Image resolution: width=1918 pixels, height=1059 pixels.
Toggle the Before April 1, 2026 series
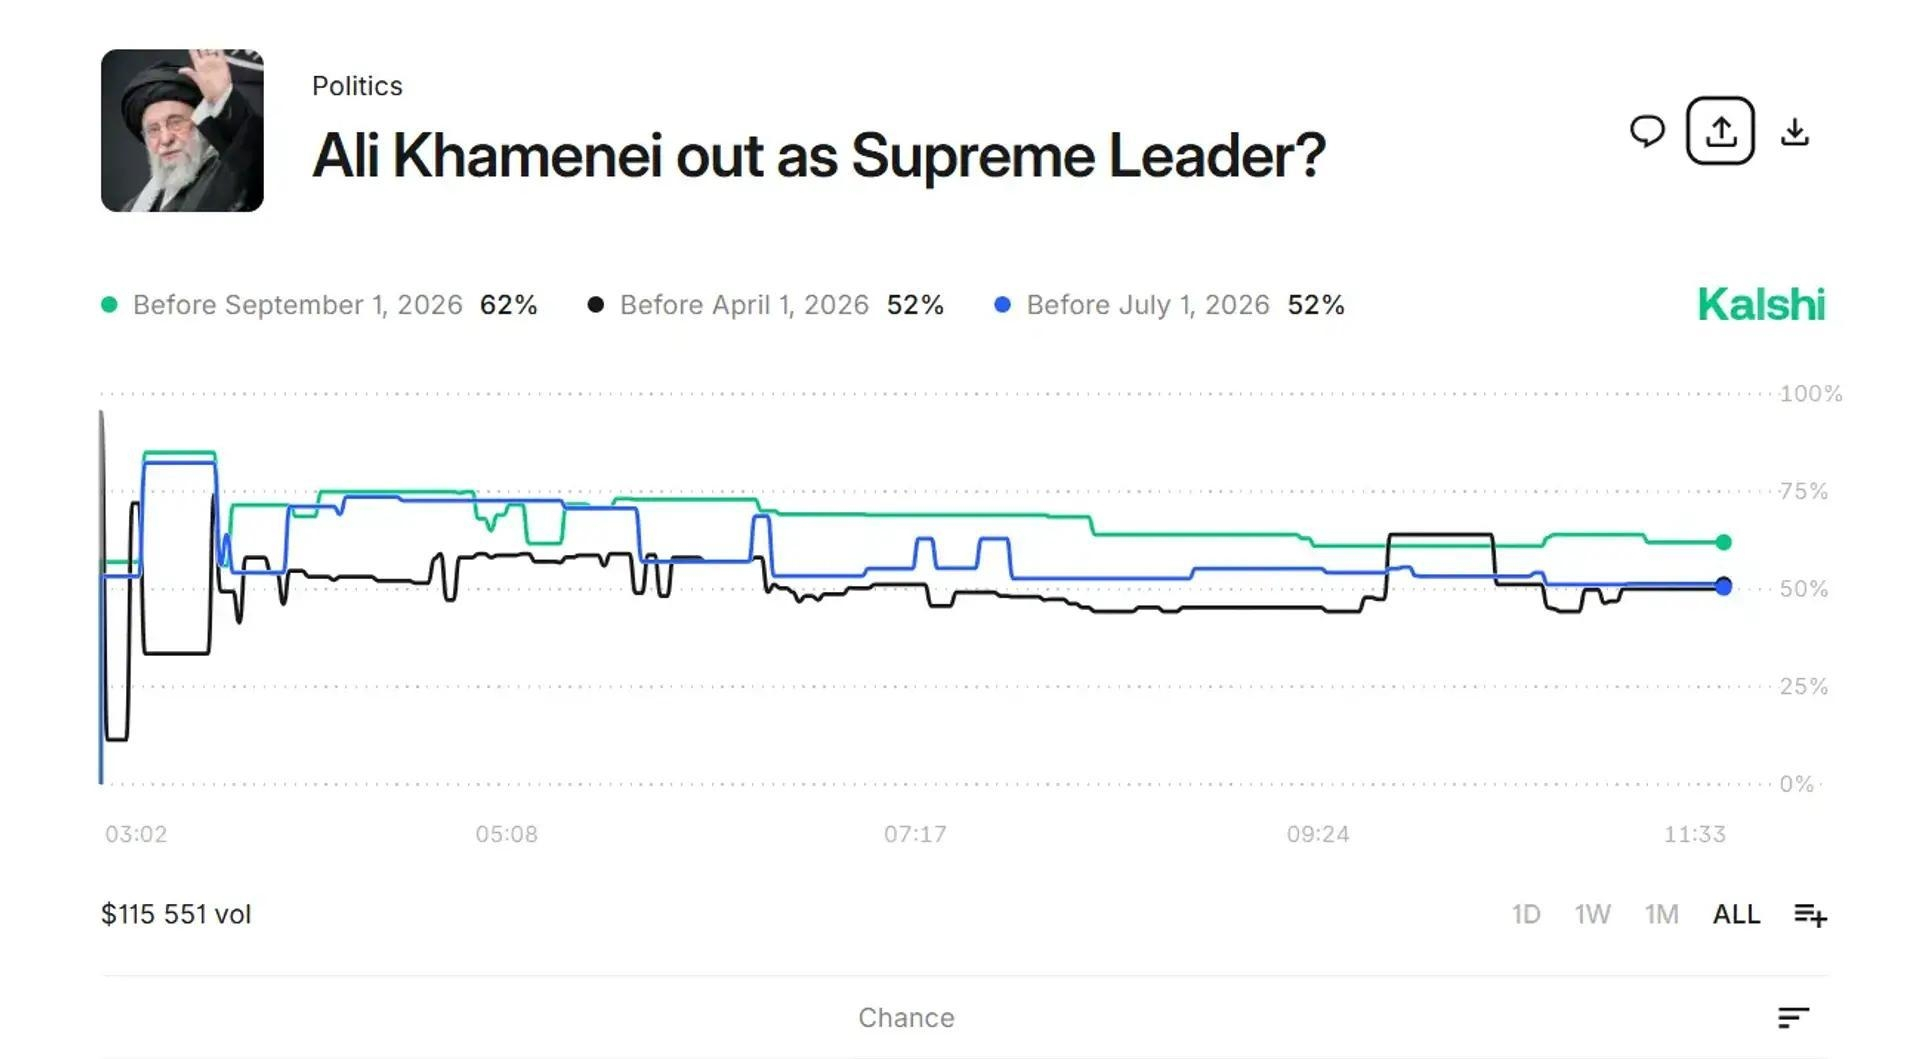pos(766,305)
